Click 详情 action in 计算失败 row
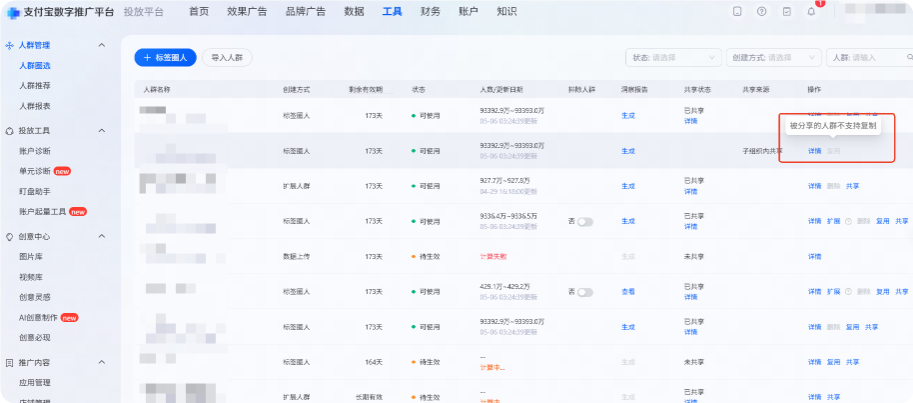 pyautogui.click(x=814, y=257)
